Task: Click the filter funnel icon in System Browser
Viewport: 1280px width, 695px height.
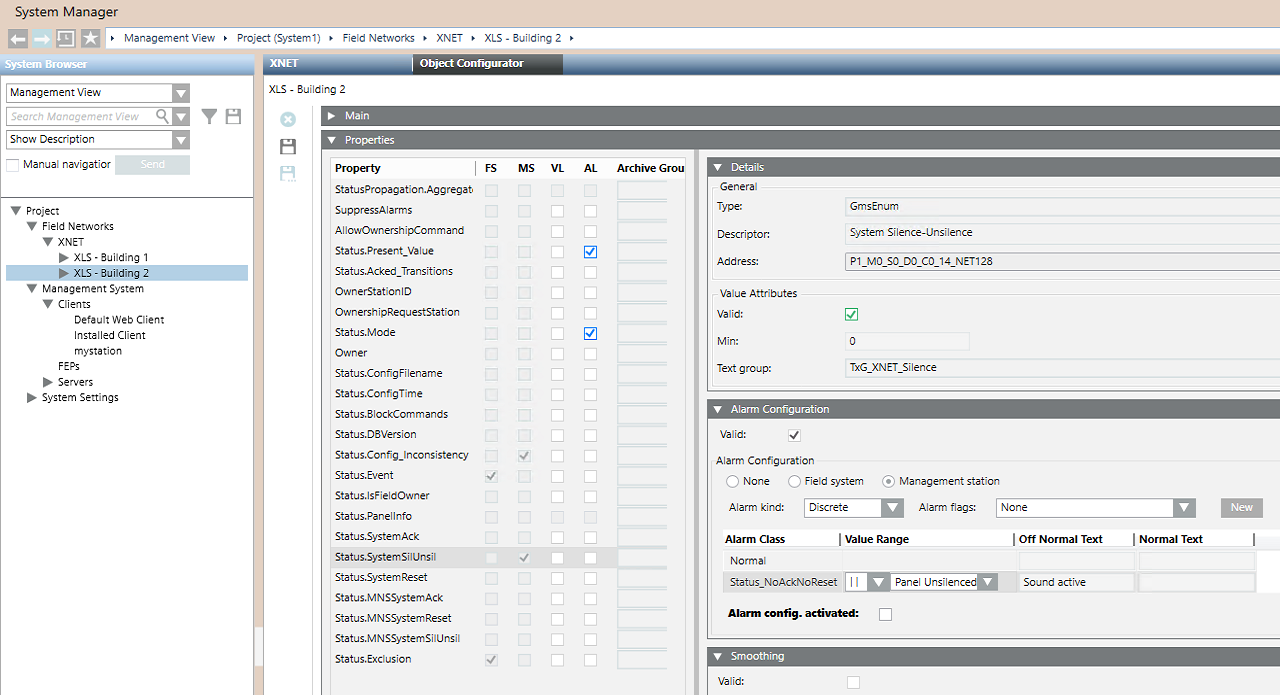Action: pos(209,117)
